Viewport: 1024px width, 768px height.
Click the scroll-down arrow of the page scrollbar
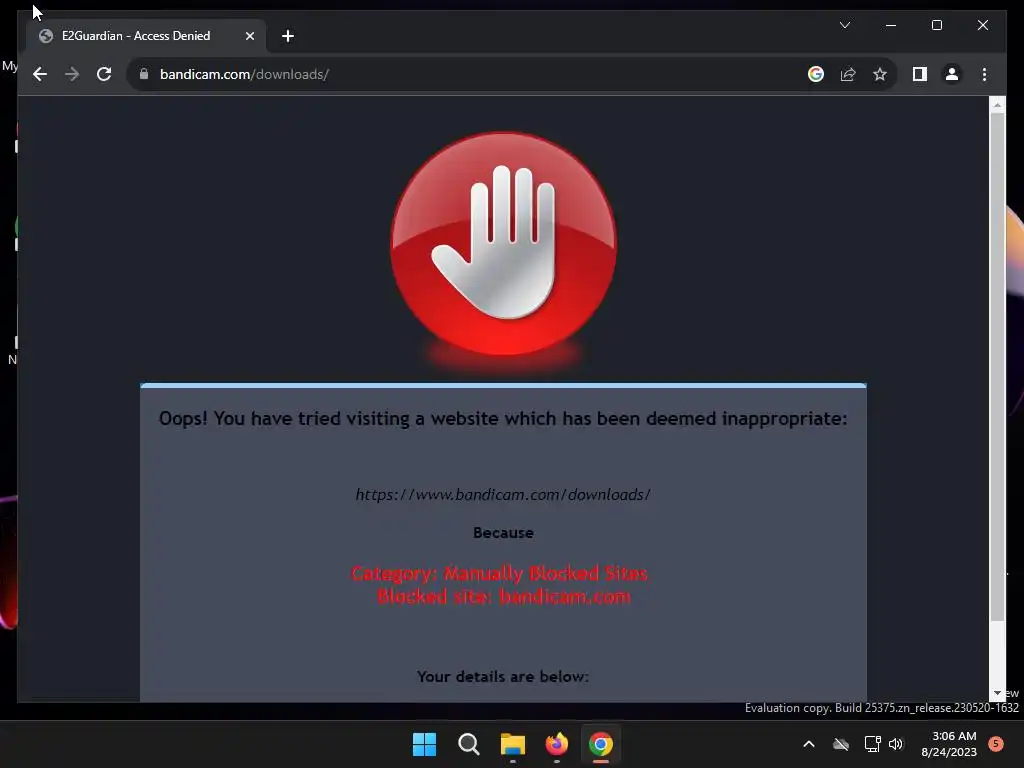click(x=997, y=694)
